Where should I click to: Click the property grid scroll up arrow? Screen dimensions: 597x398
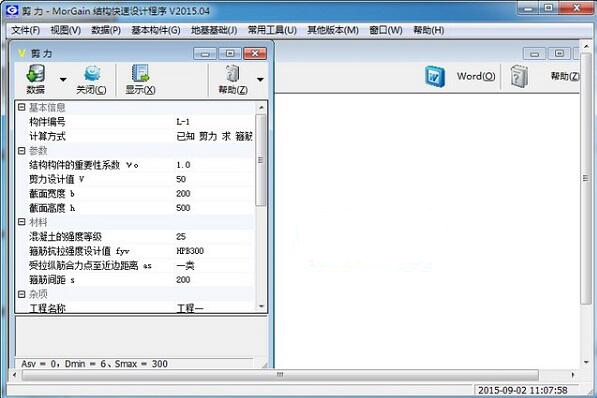[261, 107]
